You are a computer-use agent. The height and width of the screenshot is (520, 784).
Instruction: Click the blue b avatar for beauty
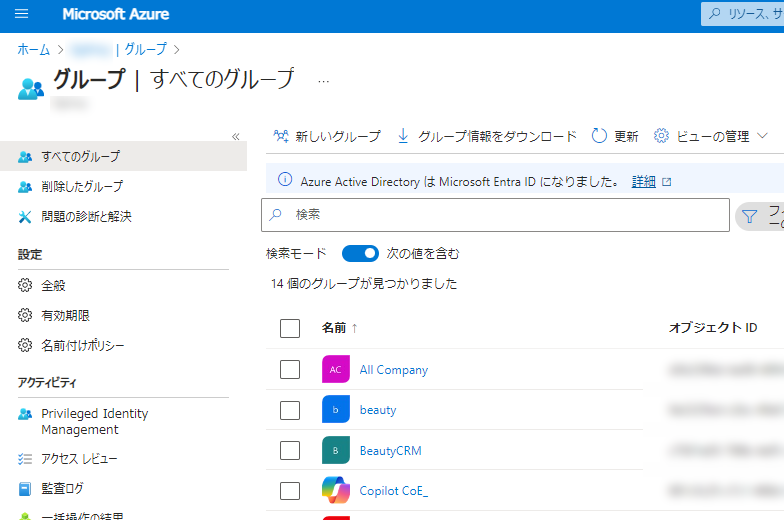coord(336,410)
